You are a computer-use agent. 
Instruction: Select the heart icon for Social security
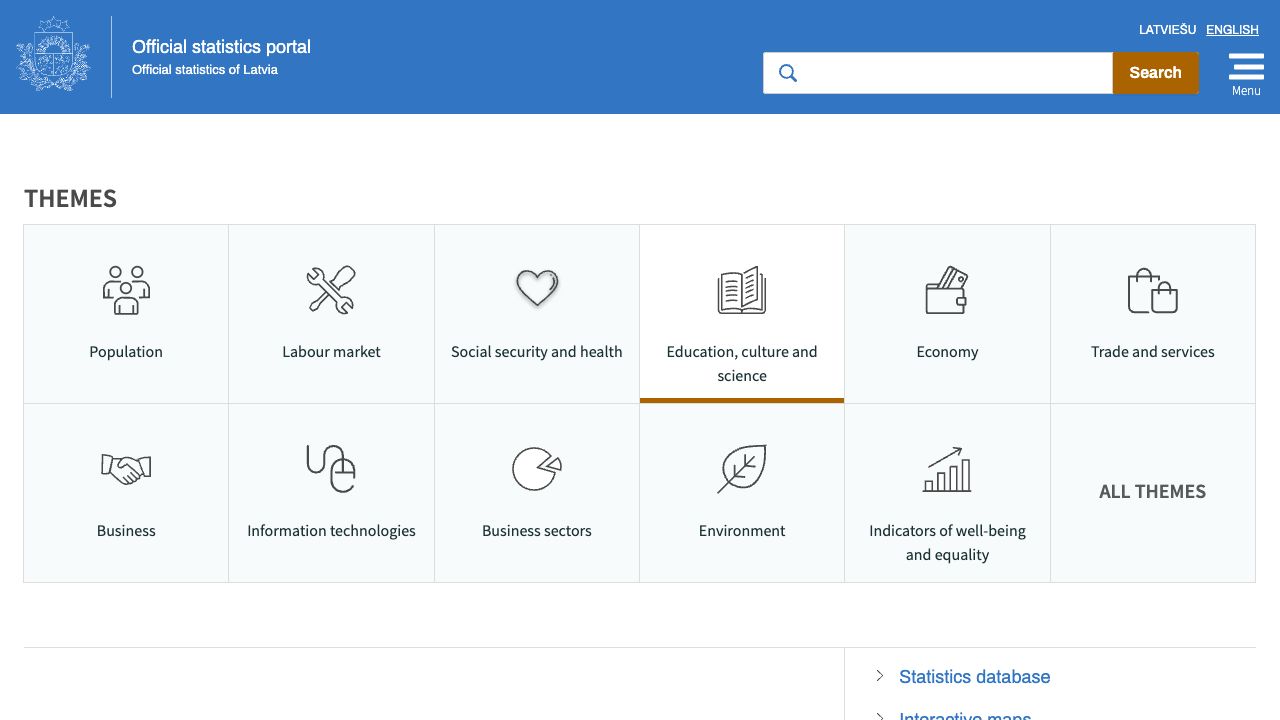[x=537, y=289]
